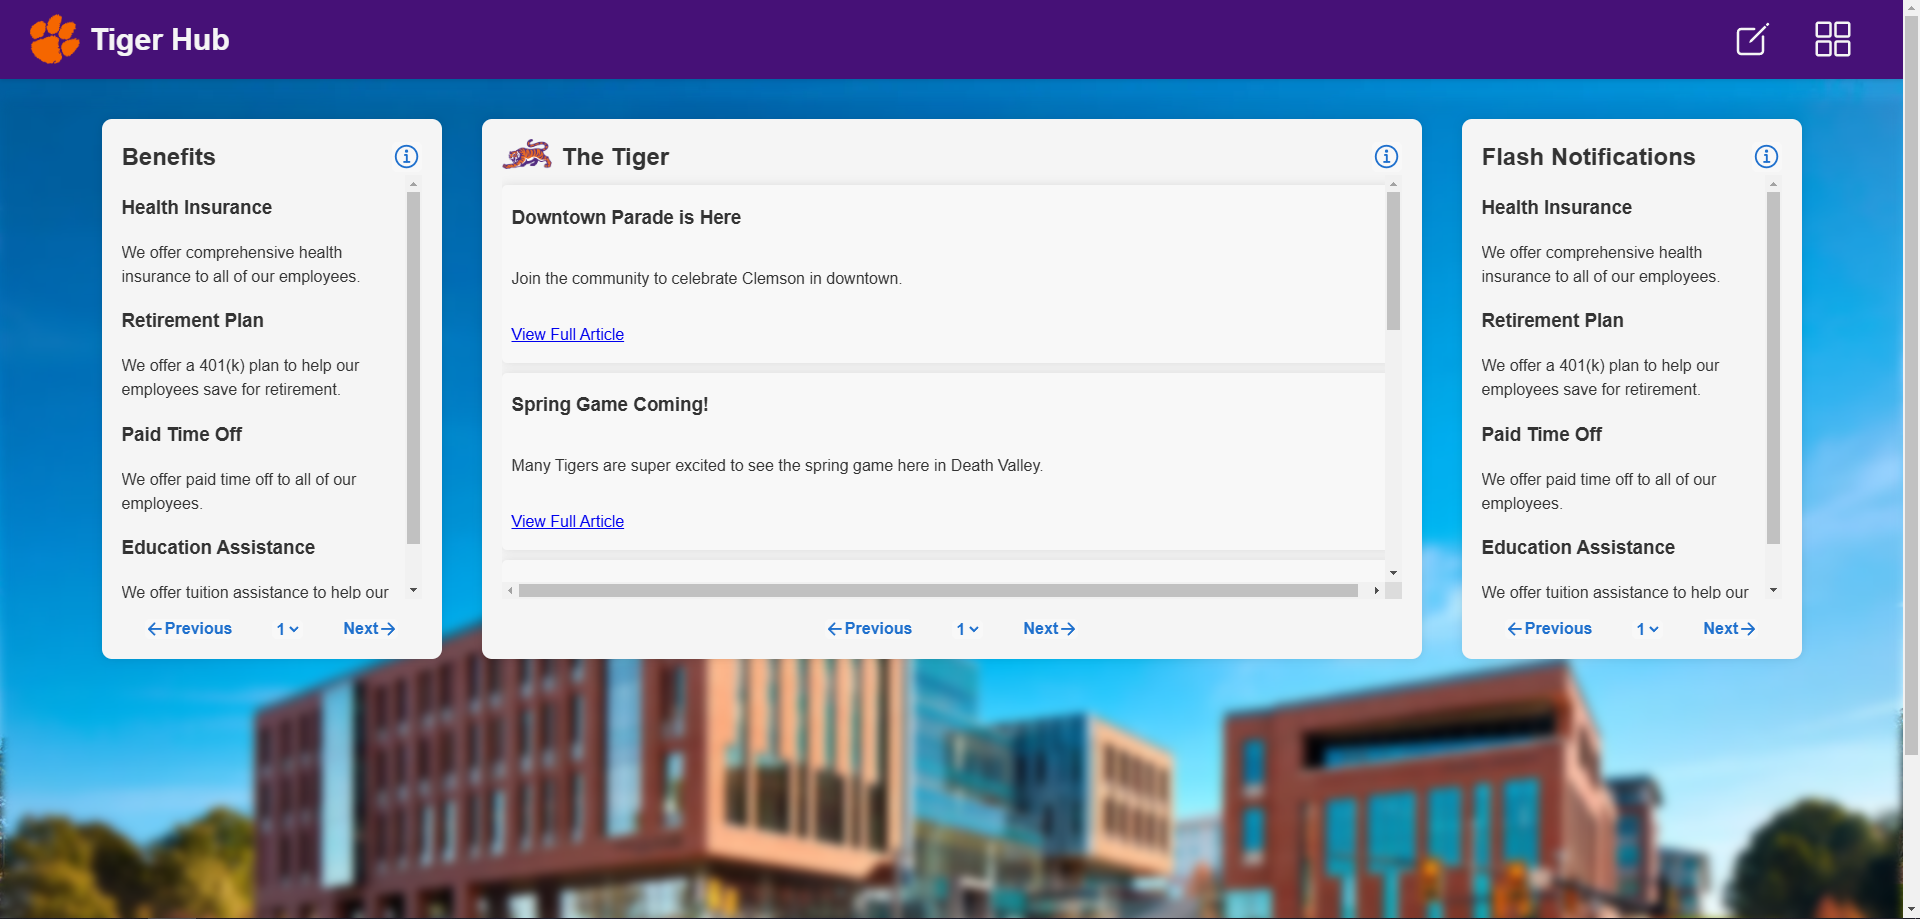
Task: Click comprehensive health insurance text in Flash Notifications
Action: coord(1601,265)
